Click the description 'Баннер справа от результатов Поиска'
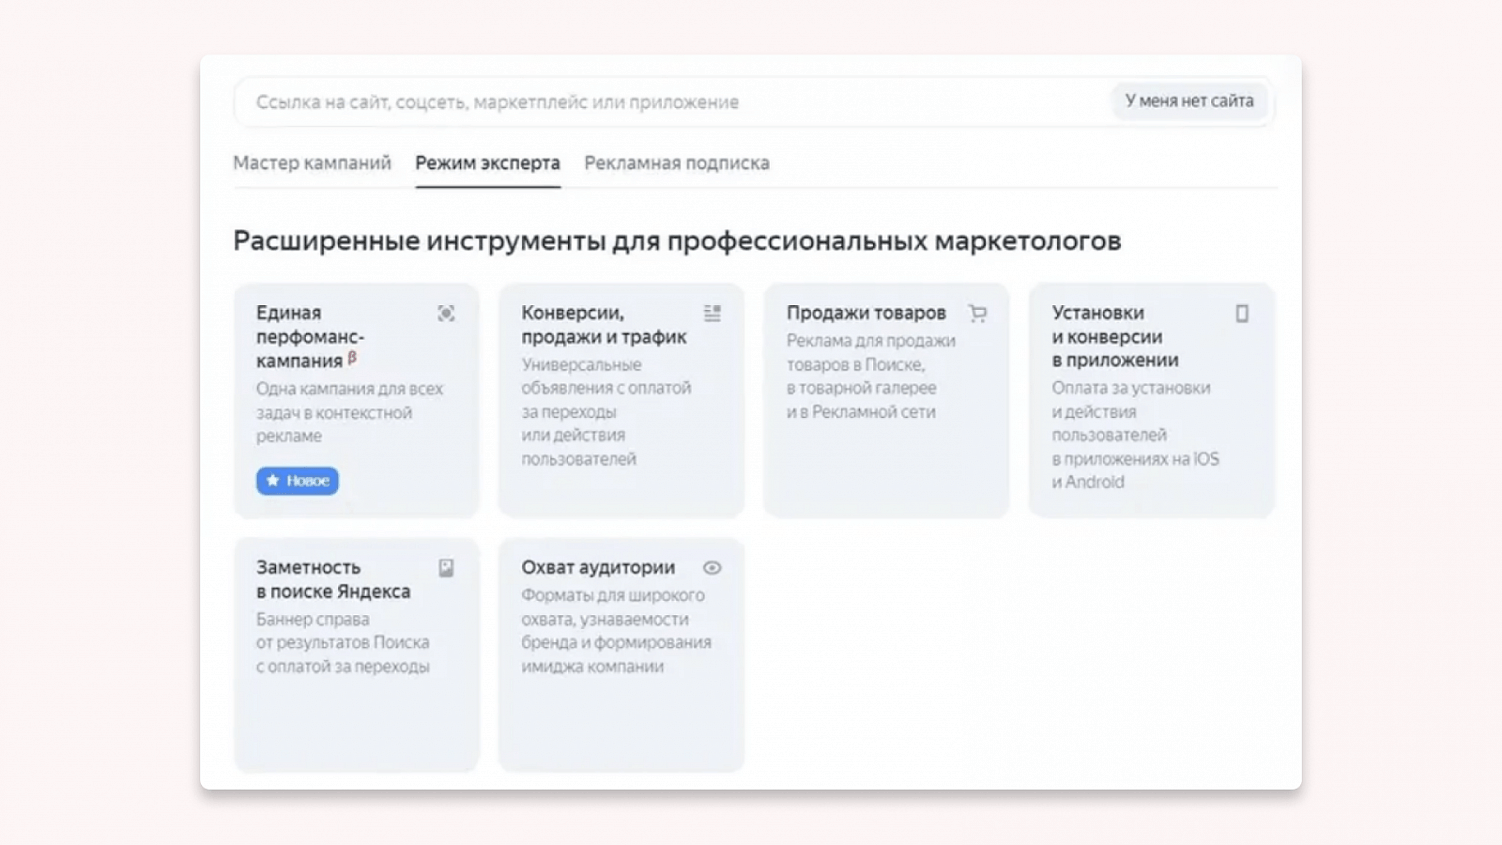Viewport: 1502px width, 845px height. pos(343,643)
